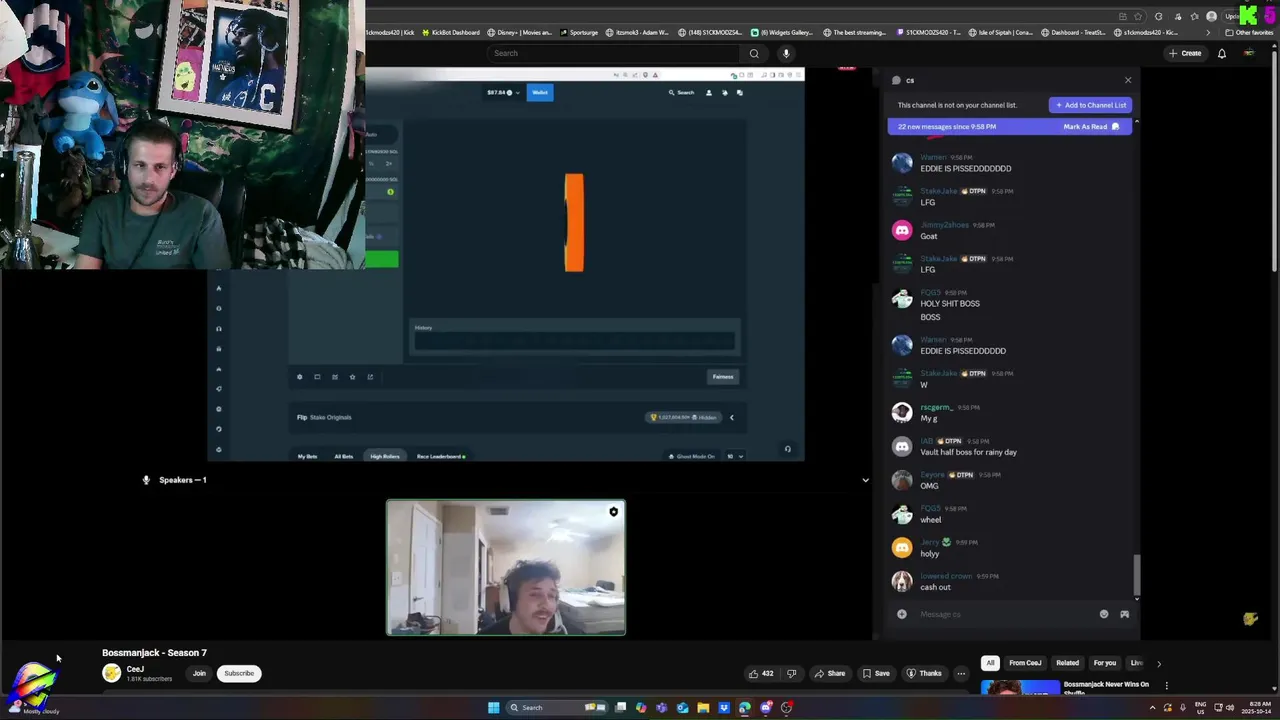The image size is (1280, 720).
Task: Open system volume control in tray
Action: [x=1229, y=707]
